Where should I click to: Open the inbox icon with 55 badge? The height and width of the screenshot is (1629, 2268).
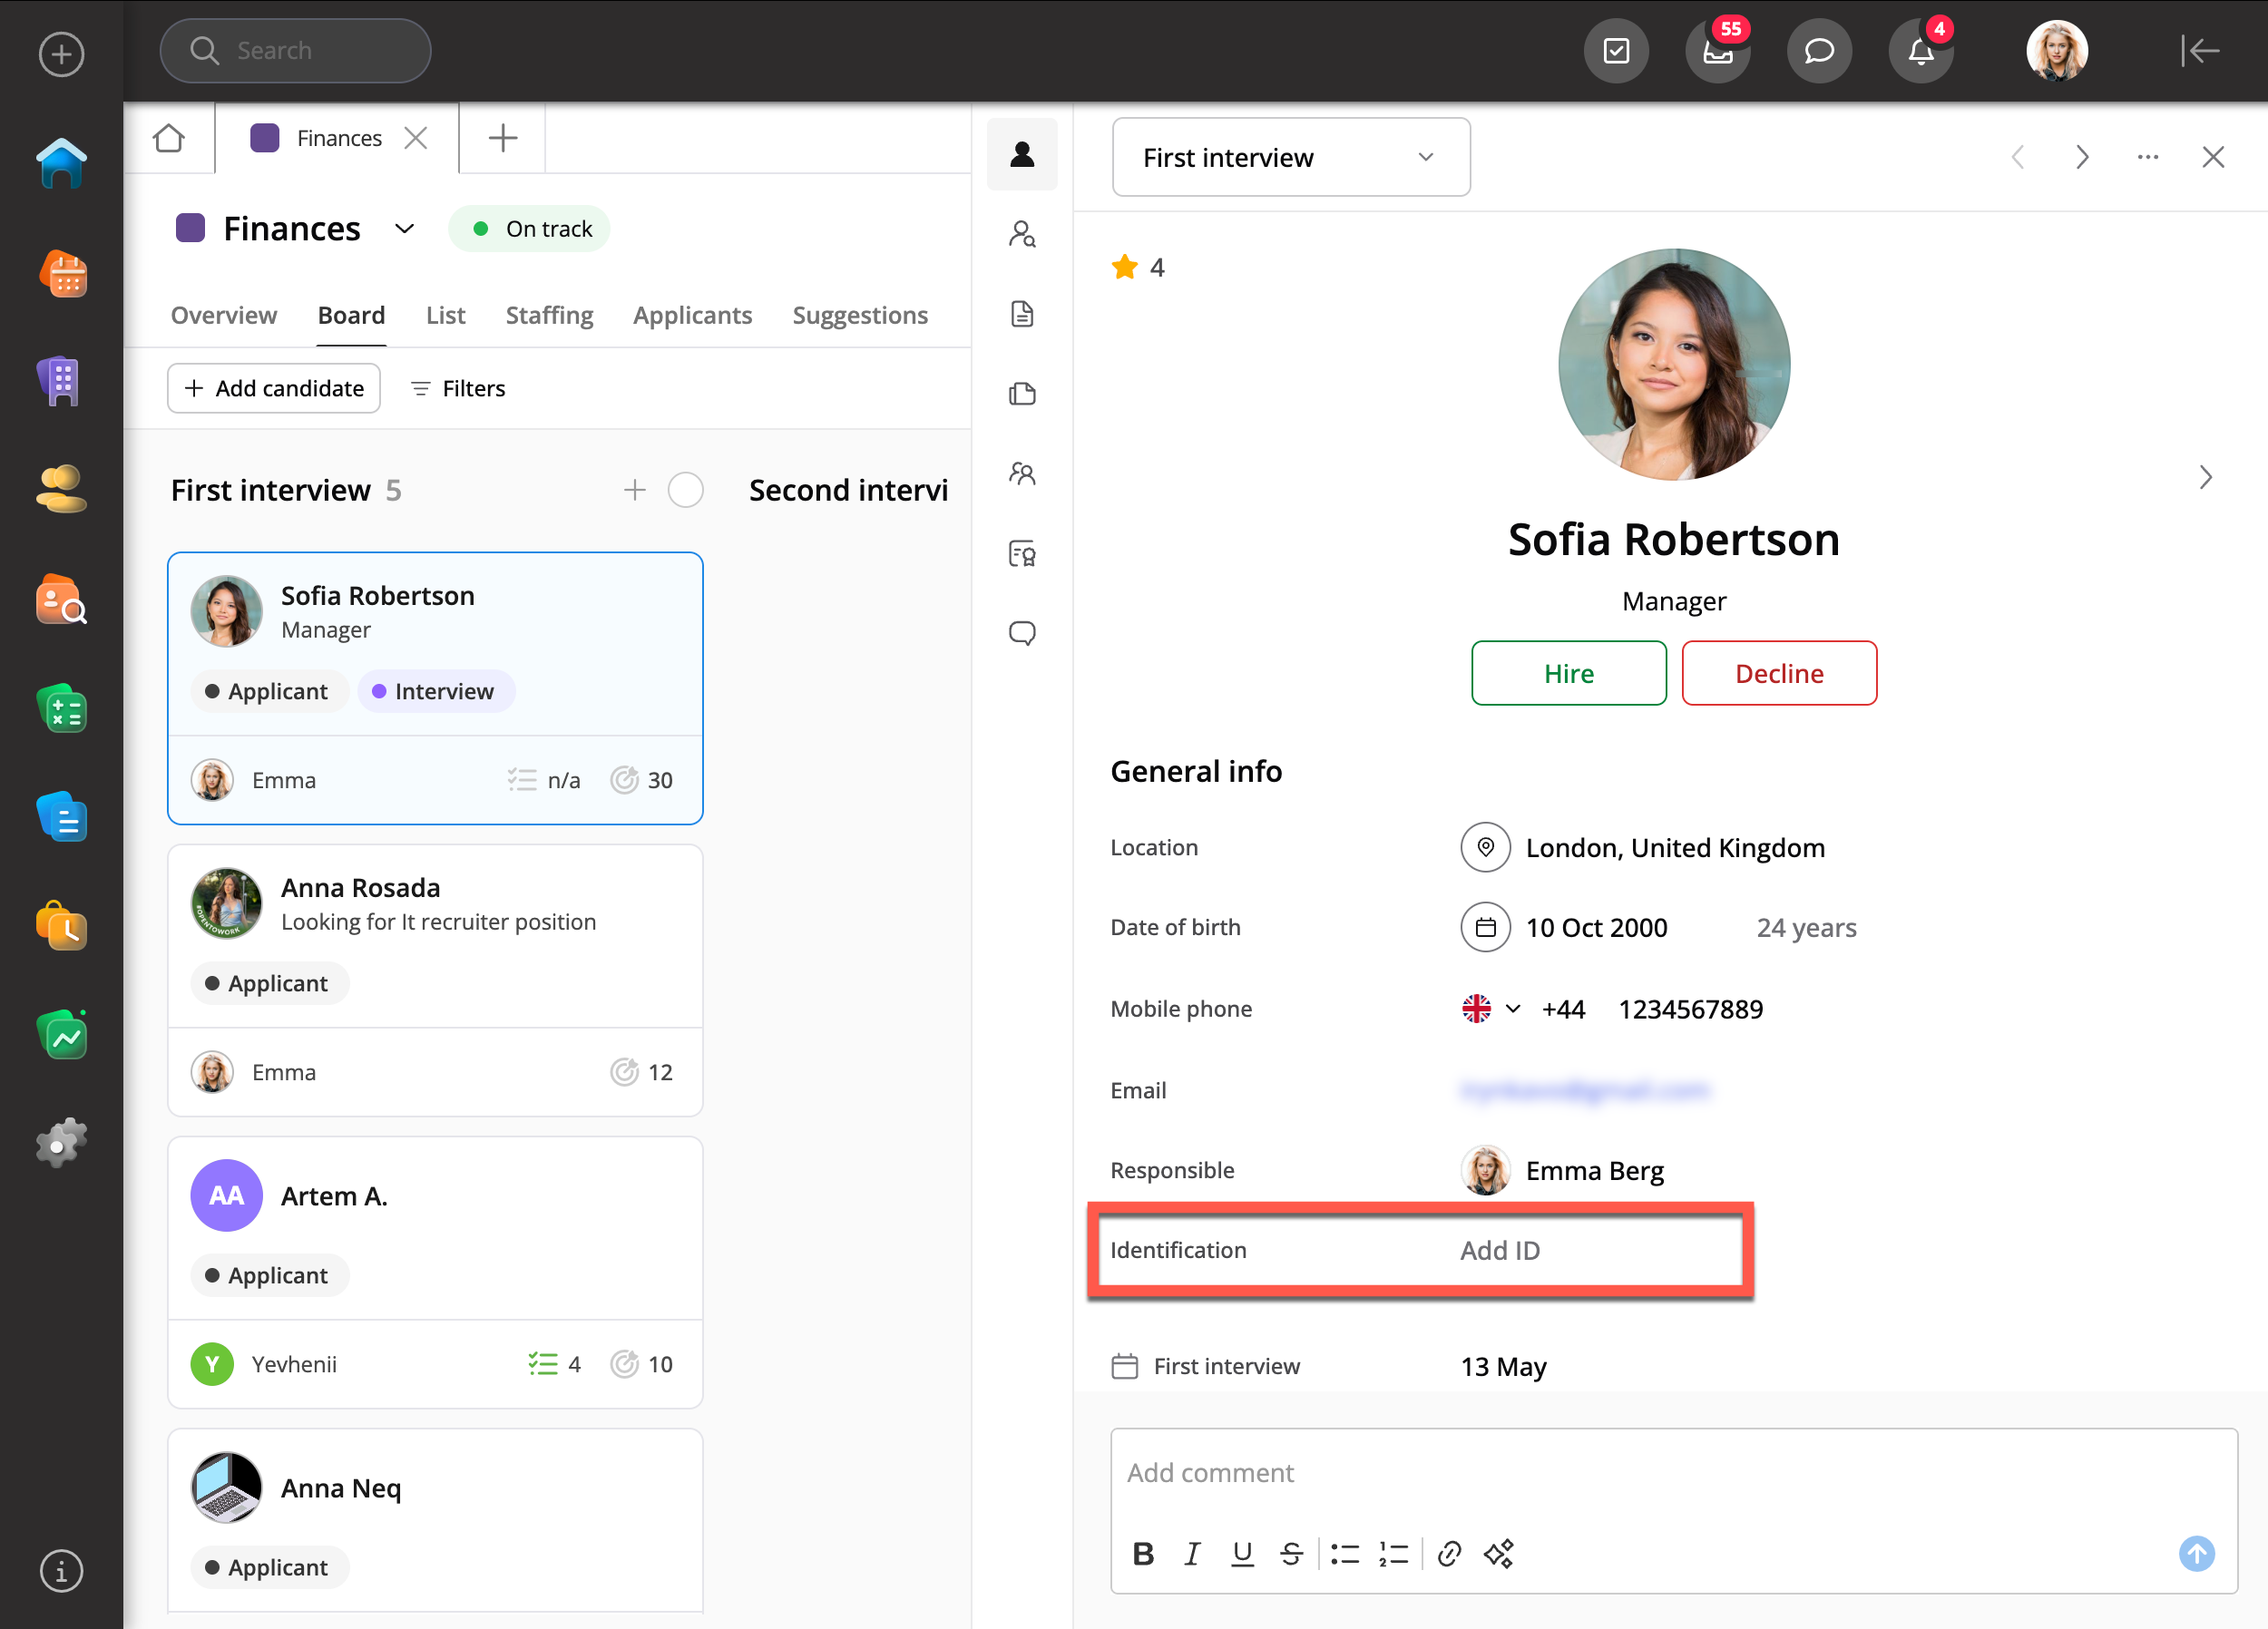(x=1717, y=51)
